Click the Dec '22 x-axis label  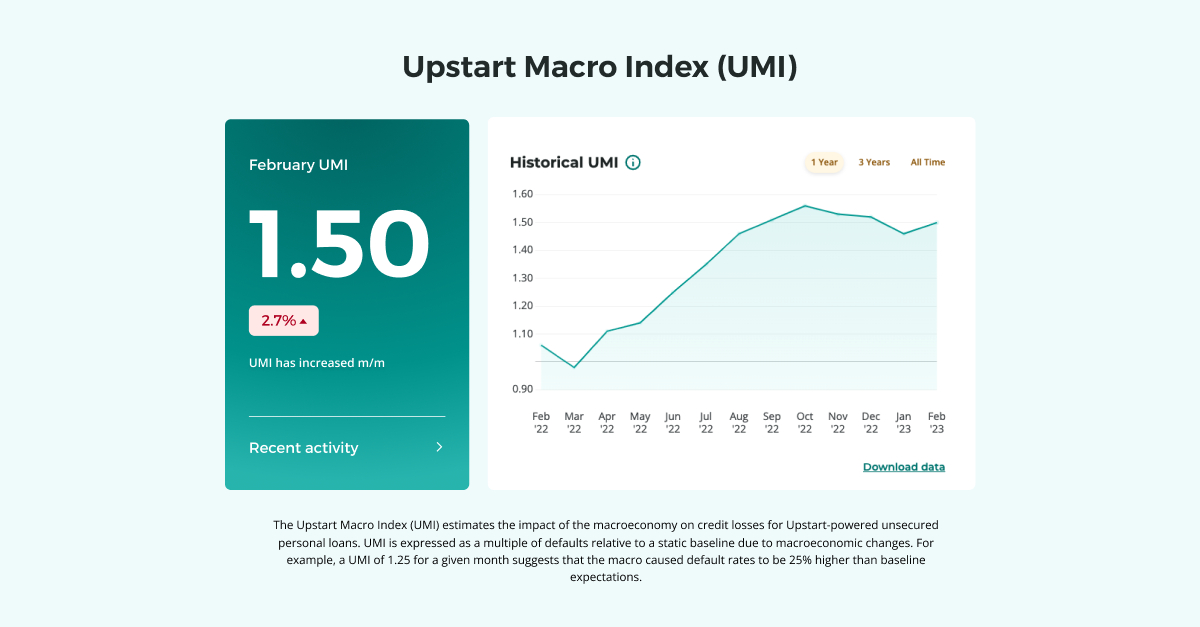[x=871, y=422]
